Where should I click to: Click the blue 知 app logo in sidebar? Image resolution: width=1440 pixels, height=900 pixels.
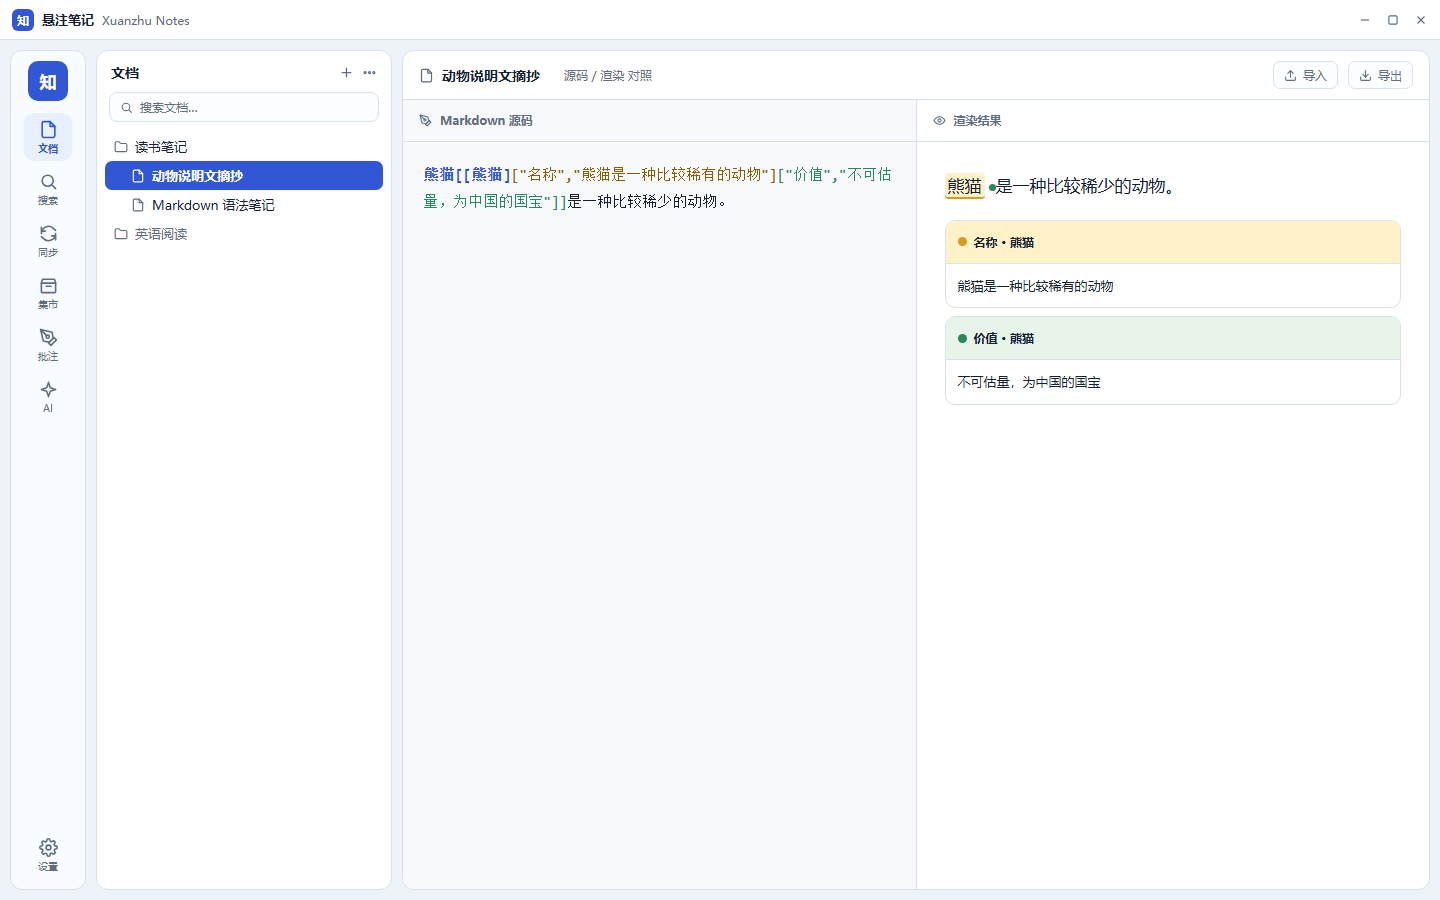48,81
